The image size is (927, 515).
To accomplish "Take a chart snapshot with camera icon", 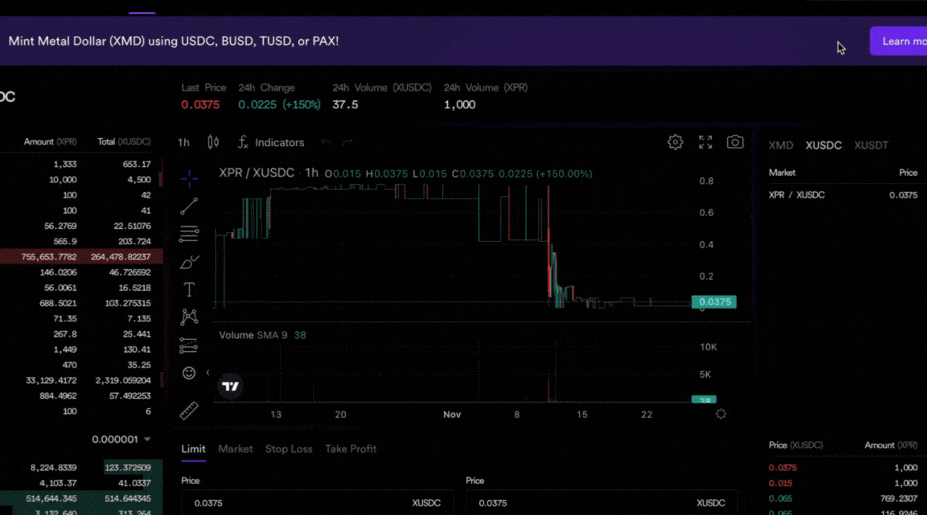I will 735,142.
